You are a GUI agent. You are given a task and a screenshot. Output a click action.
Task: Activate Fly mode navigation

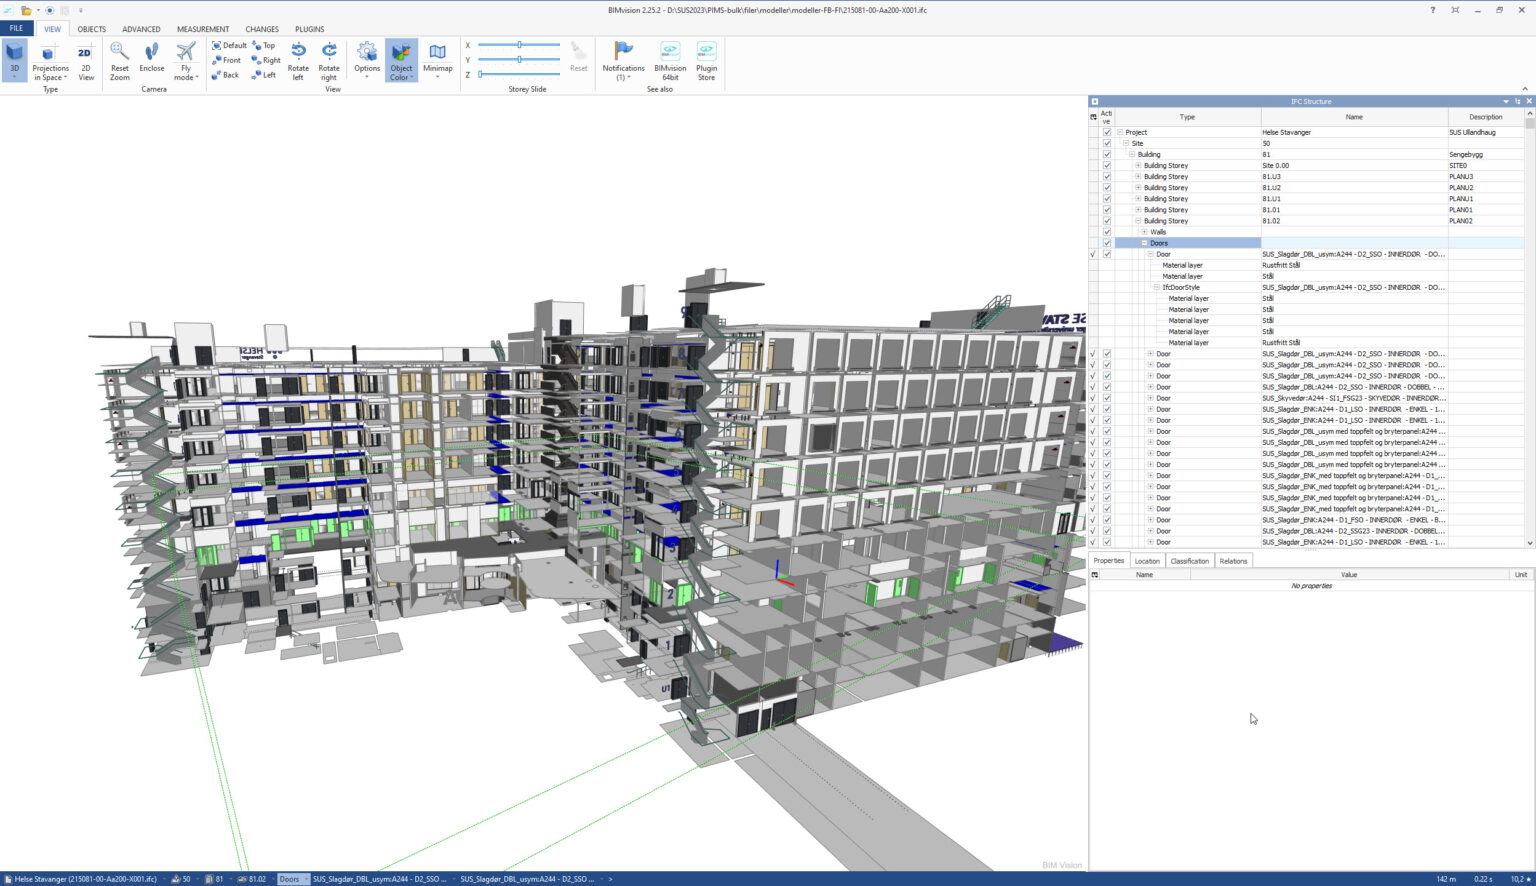tap(185, 60)
